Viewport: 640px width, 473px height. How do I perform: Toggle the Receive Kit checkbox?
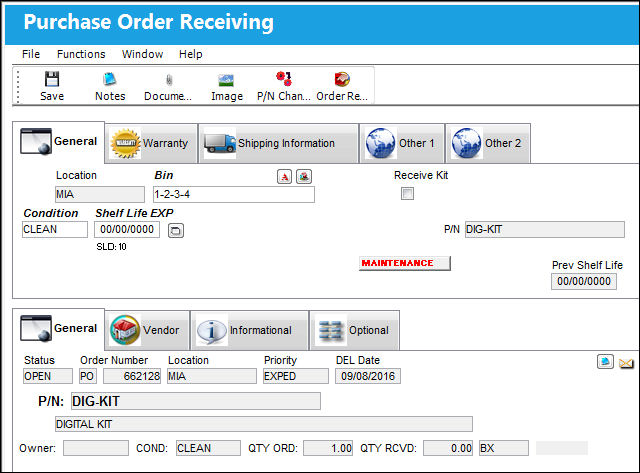click(x=407, y=193)
